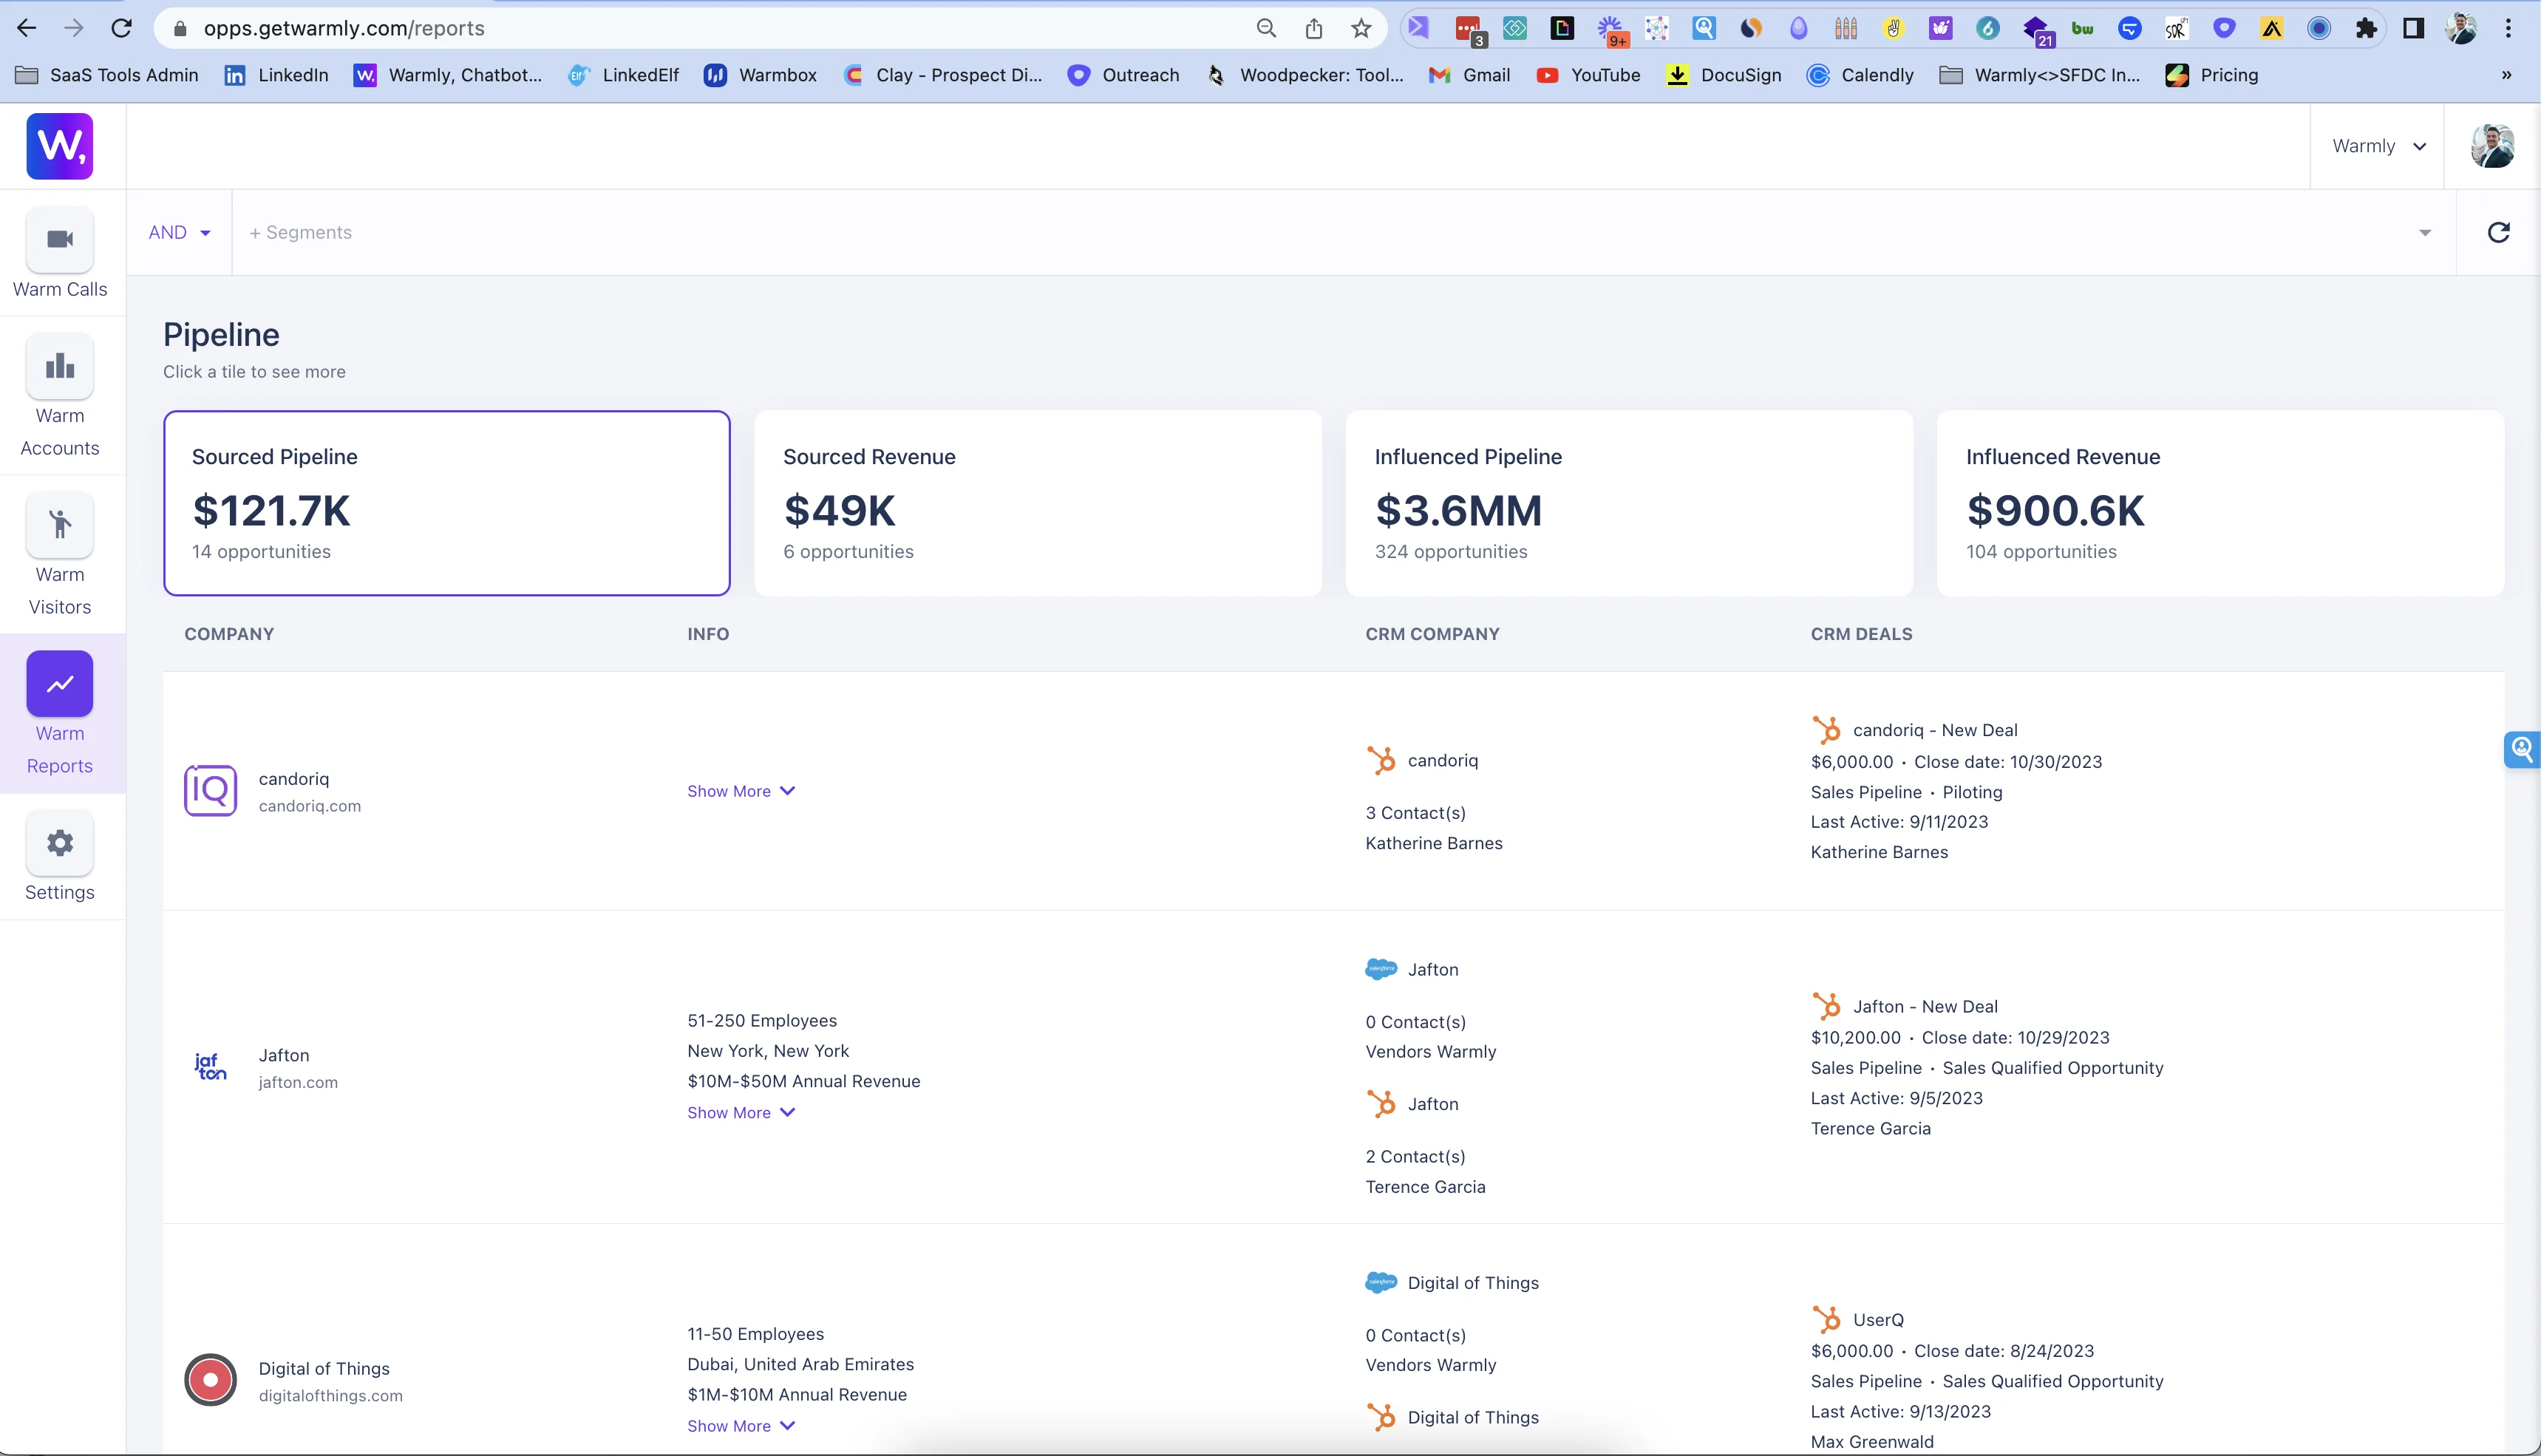Go to Warm Visitors section
Screen dimensions: 2541x1456
click(60, 556)
